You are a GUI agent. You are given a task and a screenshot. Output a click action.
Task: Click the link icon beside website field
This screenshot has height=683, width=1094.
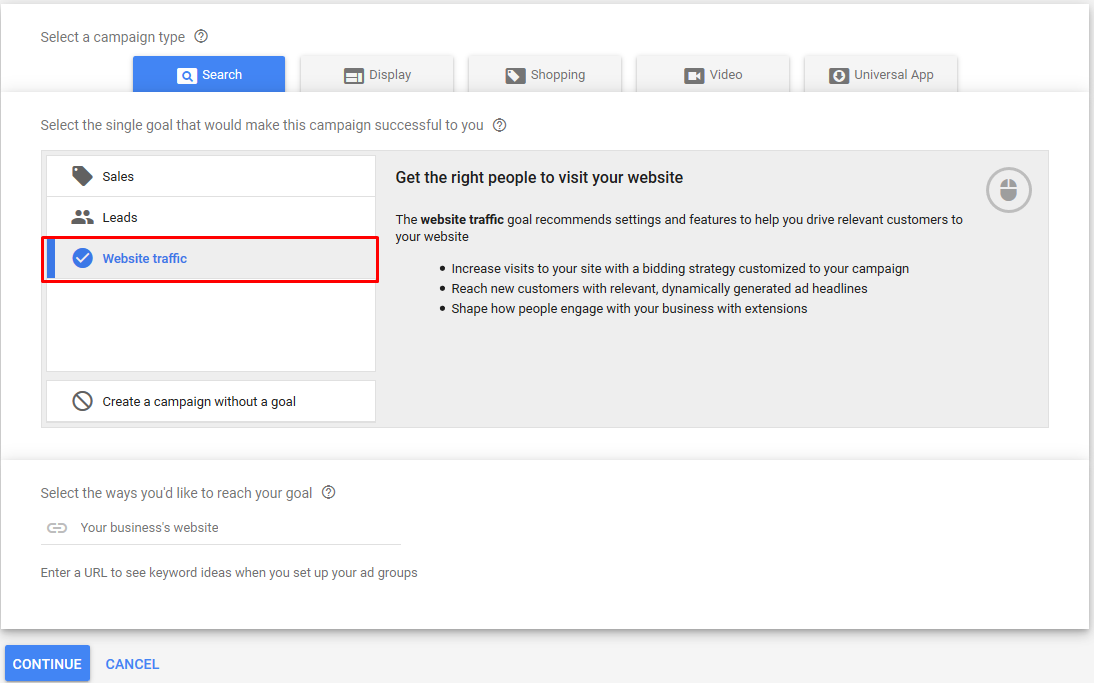coord(57,527)
